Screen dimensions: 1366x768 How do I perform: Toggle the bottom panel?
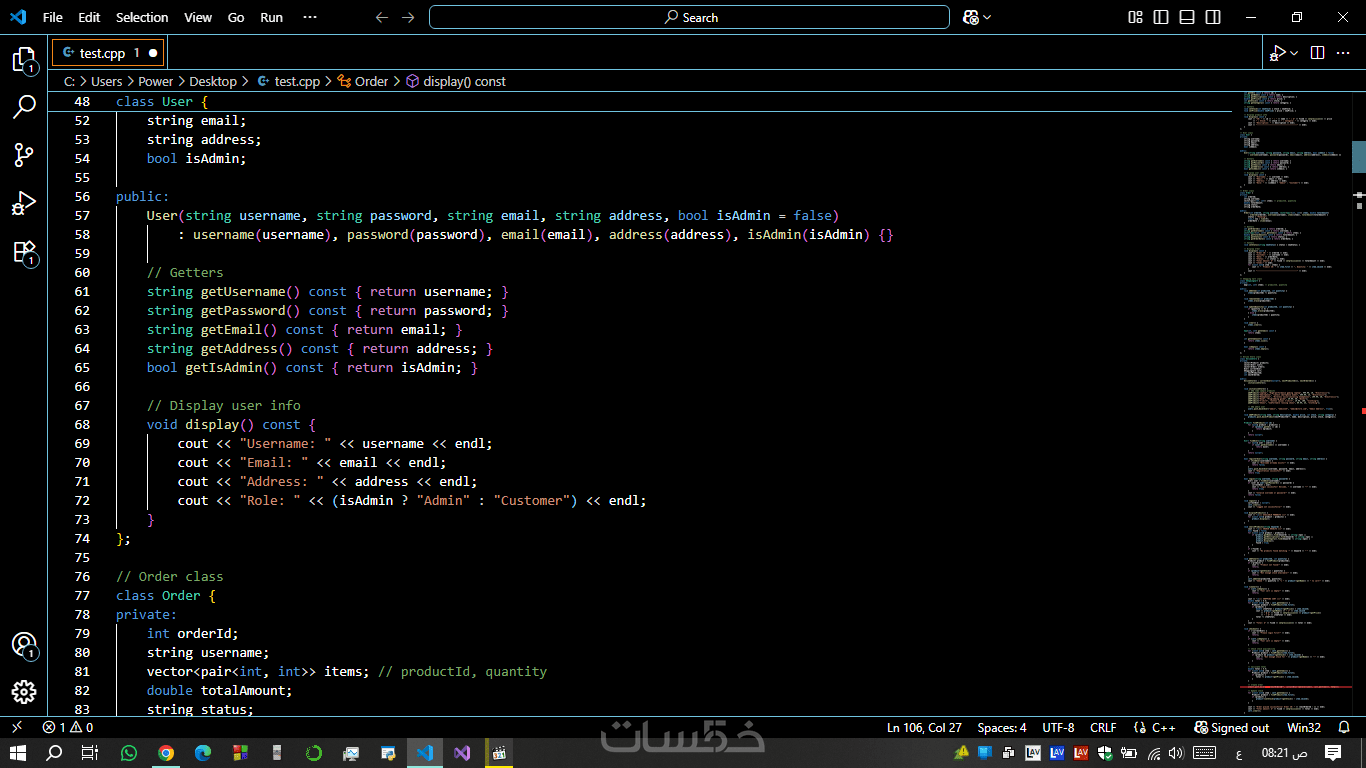(x=1187, y=17)
